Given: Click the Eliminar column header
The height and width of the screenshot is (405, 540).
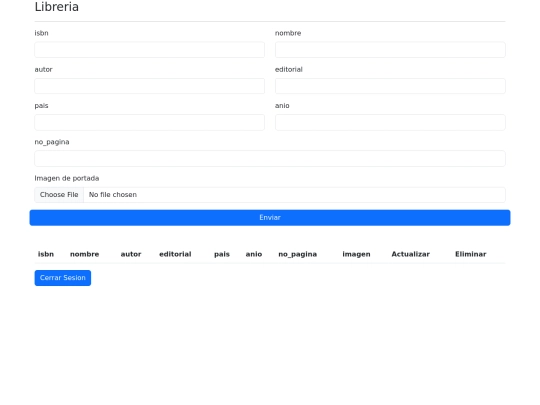Looking at the screenshot, I should point(470,254).
